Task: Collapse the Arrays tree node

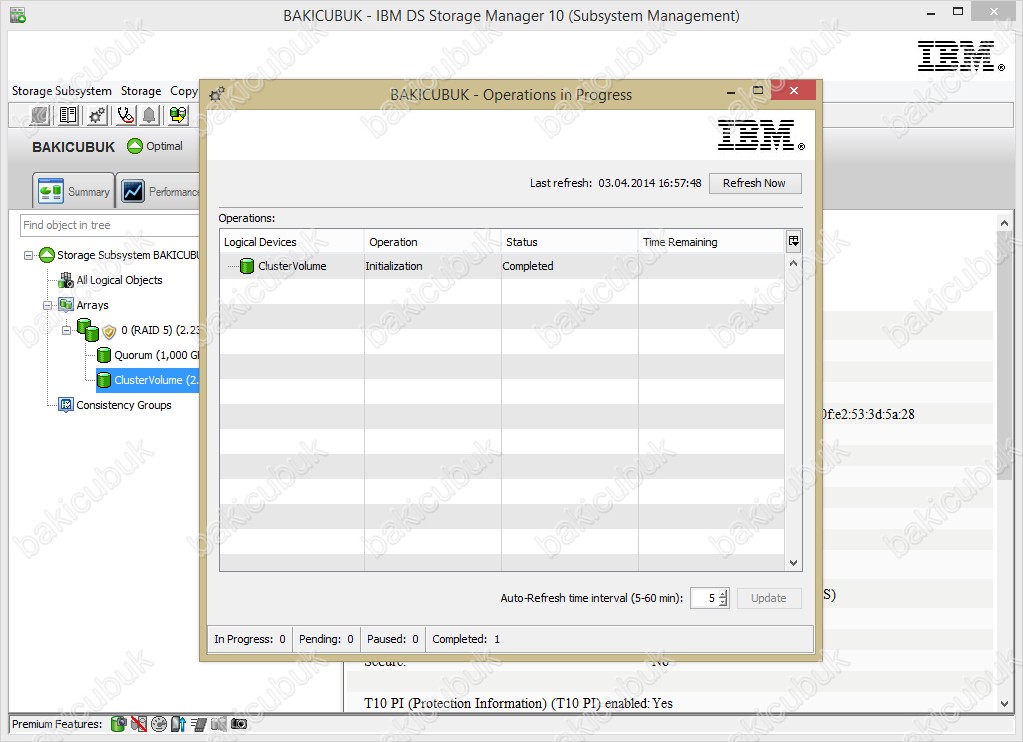Action: coord(47,305)
